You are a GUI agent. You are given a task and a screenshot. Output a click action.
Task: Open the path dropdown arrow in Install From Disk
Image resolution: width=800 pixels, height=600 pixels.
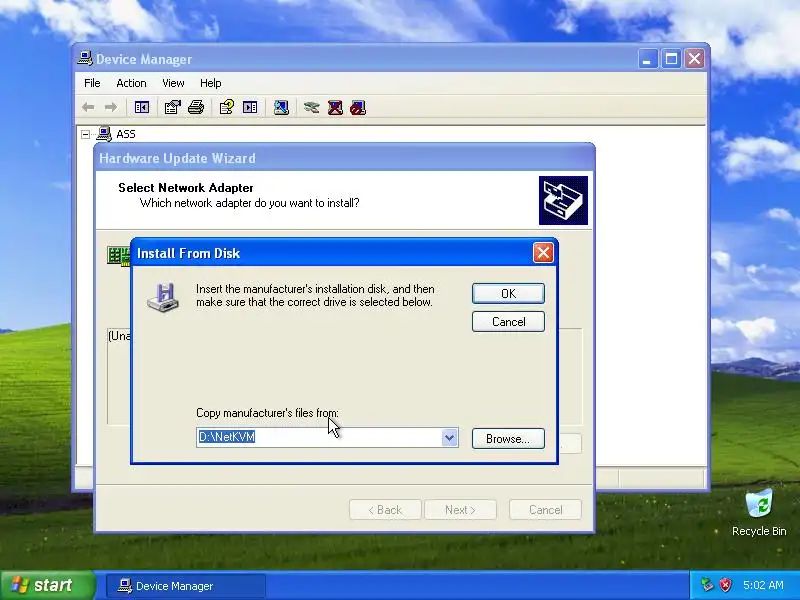[449, 437]
